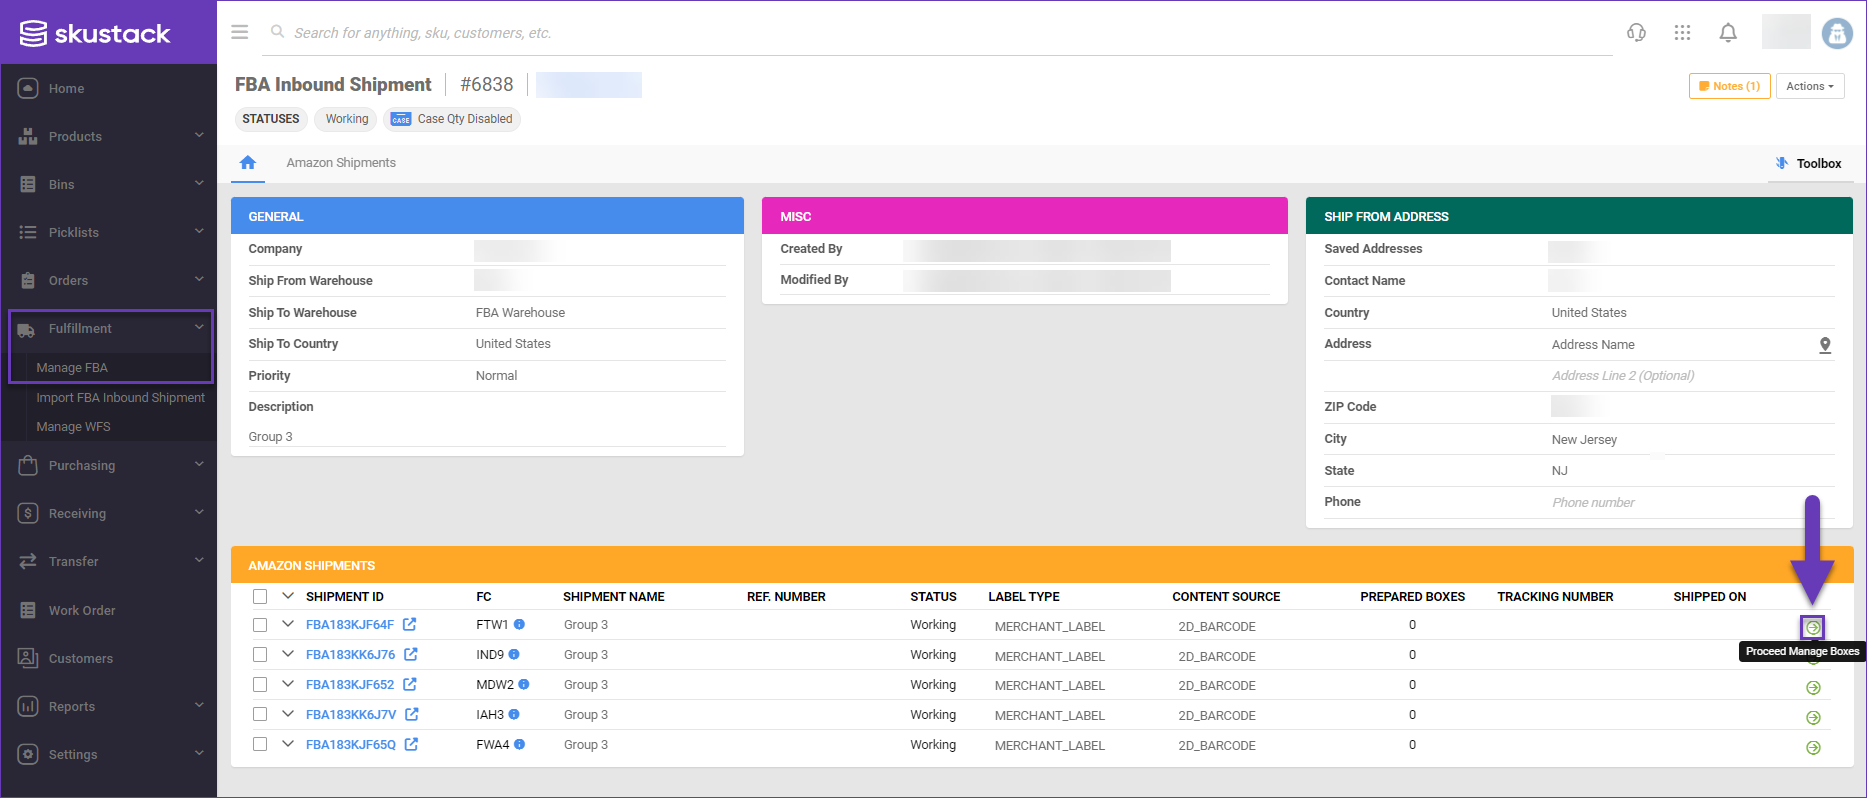The width and height of the screenshot is (1867, 798).
Task: Show info for FTW1 fulfillment center
Action: coord(519,624)
